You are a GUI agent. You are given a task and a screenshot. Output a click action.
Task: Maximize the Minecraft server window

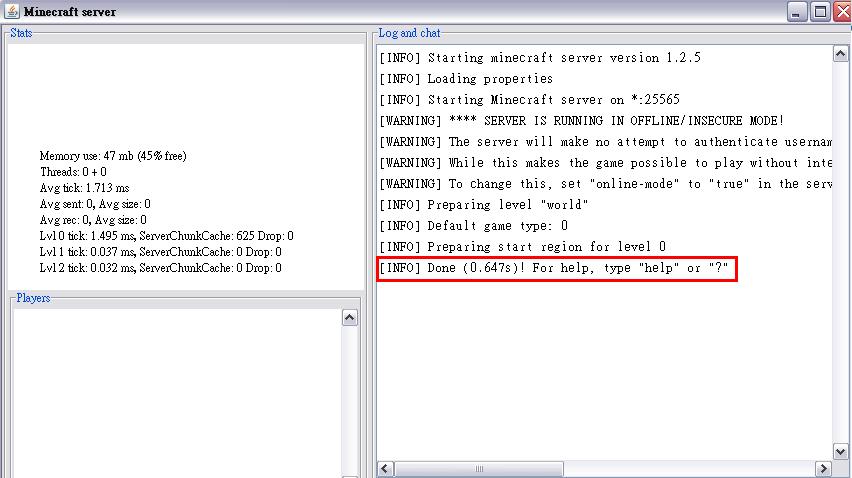click(x=819, y=12)
